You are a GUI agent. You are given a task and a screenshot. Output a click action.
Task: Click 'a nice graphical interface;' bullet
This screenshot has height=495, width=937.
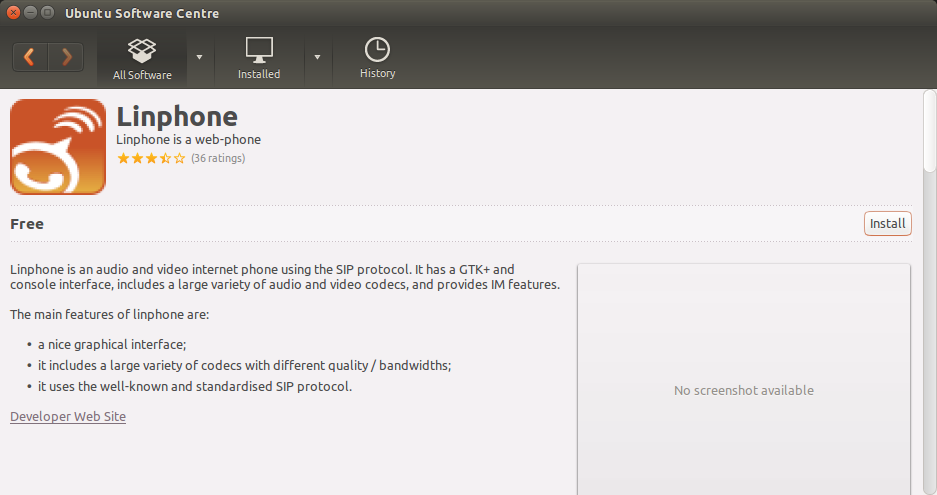(x=112, y=345)
